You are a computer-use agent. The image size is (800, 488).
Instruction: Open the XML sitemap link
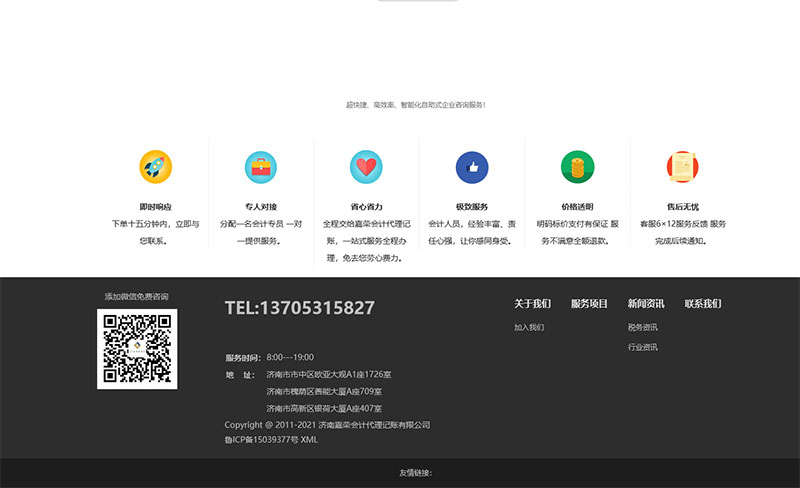point(309,440)
